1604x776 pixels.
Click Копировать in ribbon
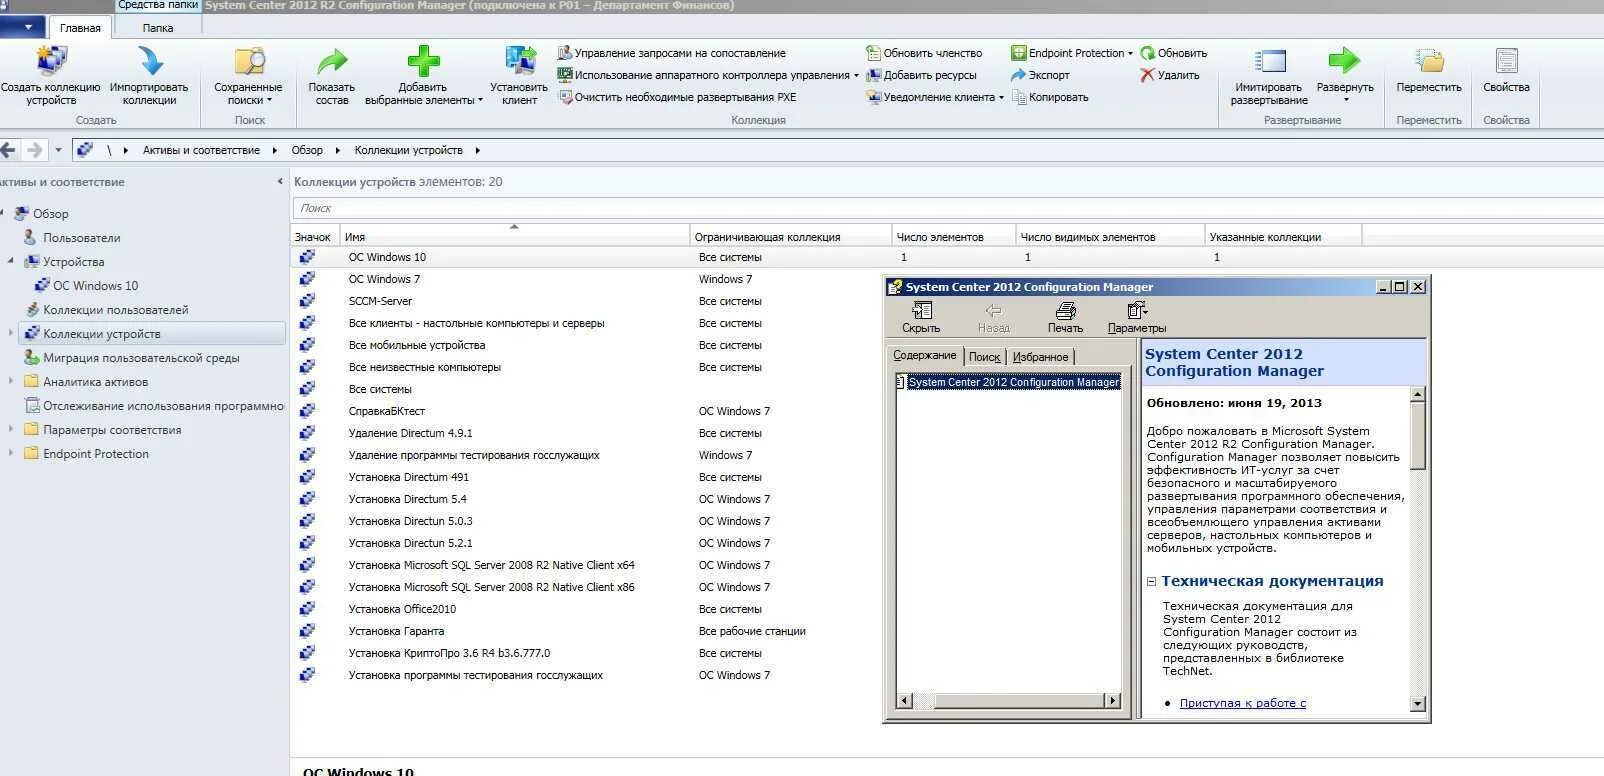(x=1049, y=97)
